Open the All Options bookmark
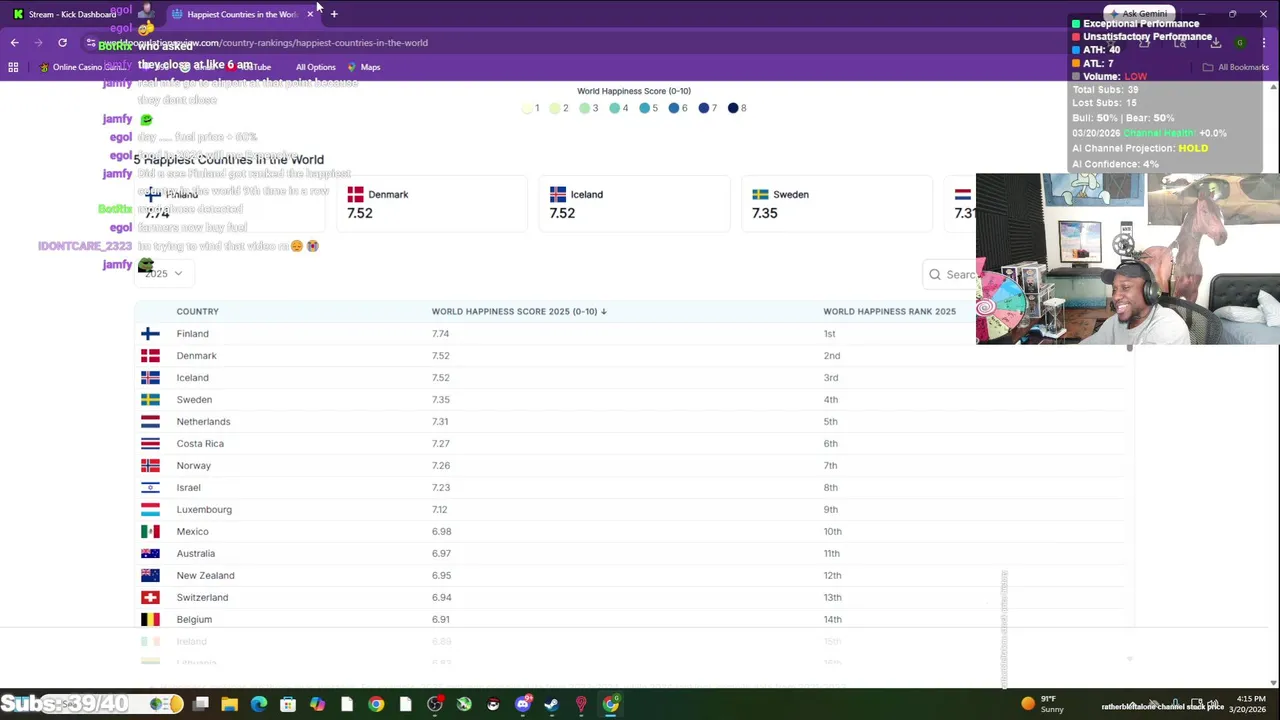 [315, 67]
